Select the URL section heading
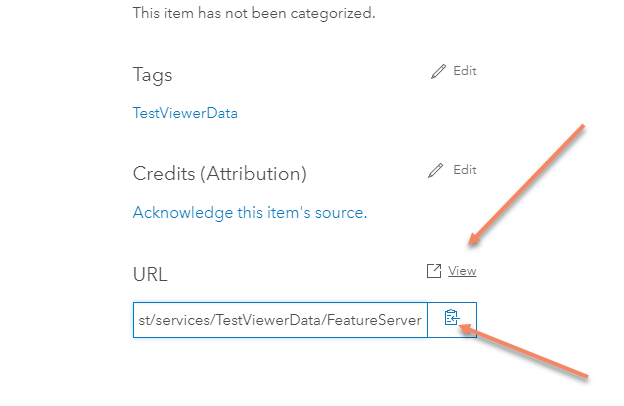Screen dimensions: 624x406 pos(150,274)
